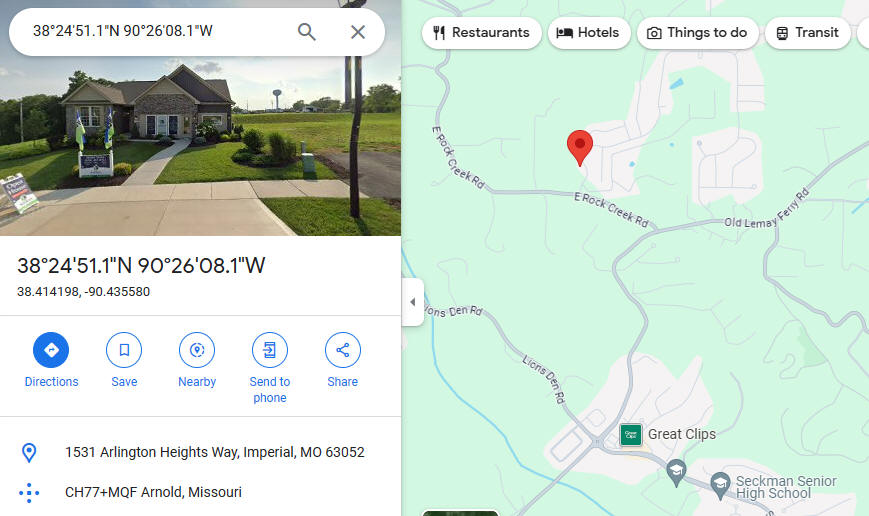Show Transit options chip
This screenshot has width=869, height=516.
tap(807, 33)
